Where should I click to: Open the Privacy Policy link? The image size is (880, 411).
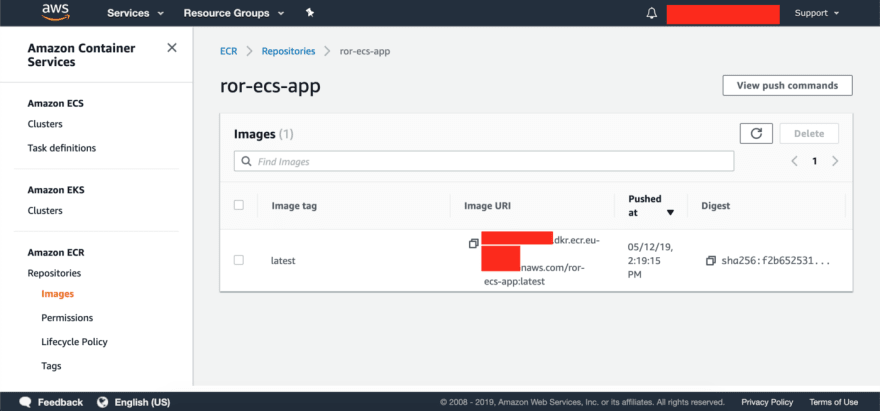[x=767, y=402]
